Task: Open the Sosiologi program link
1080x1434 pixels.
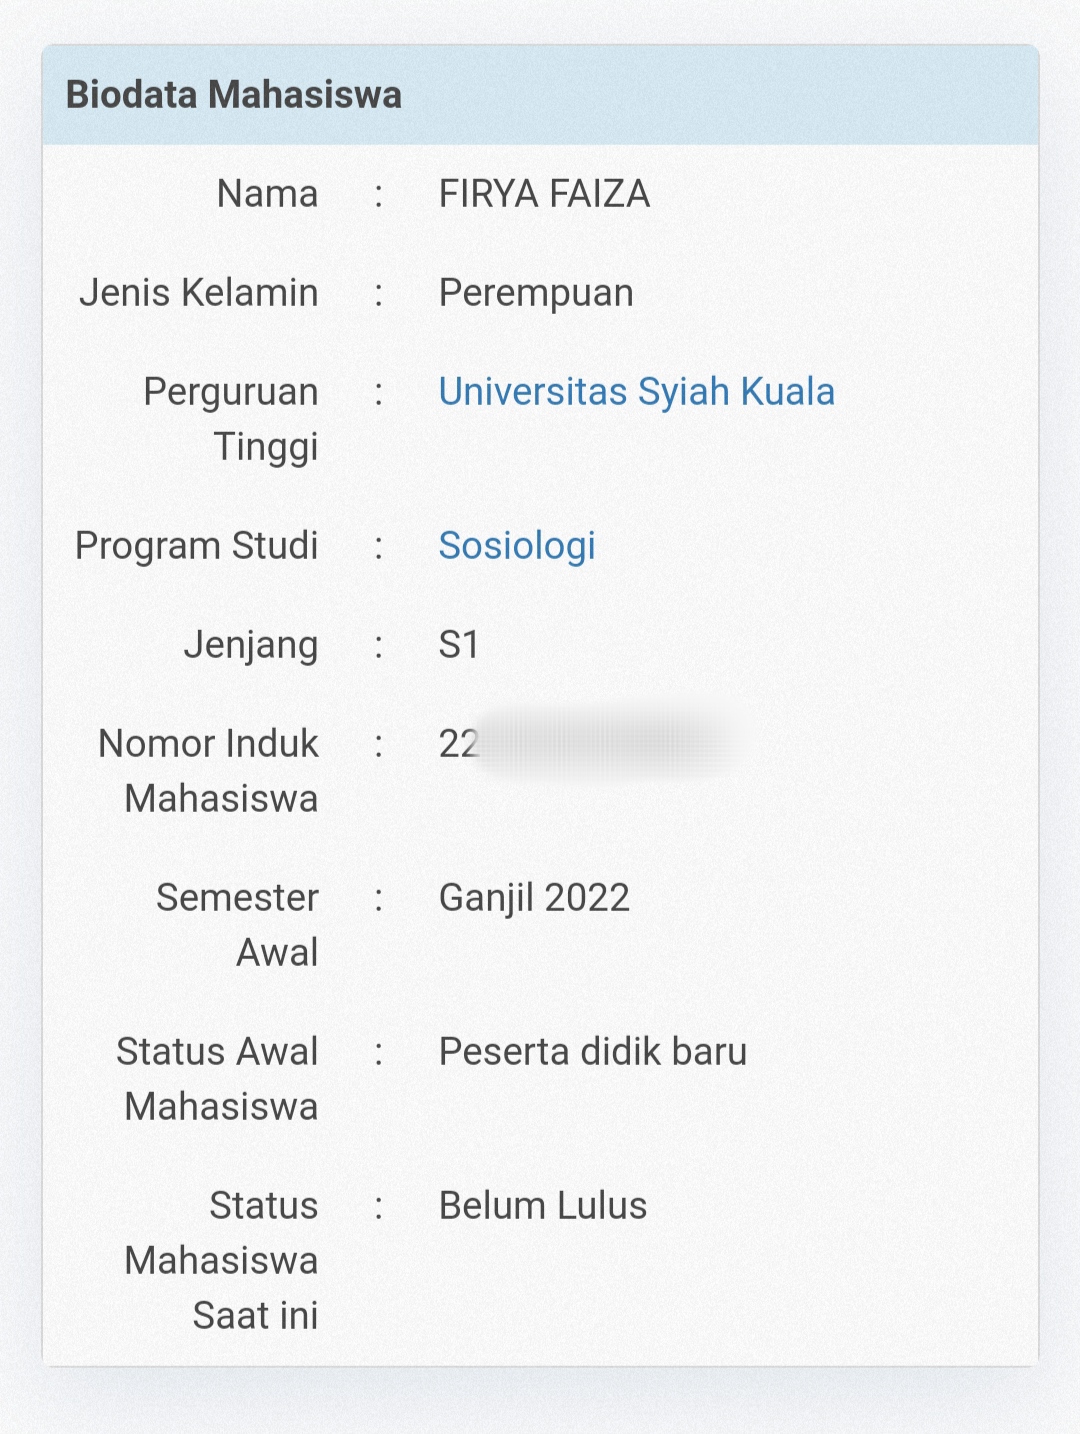Action: (517, 546)
